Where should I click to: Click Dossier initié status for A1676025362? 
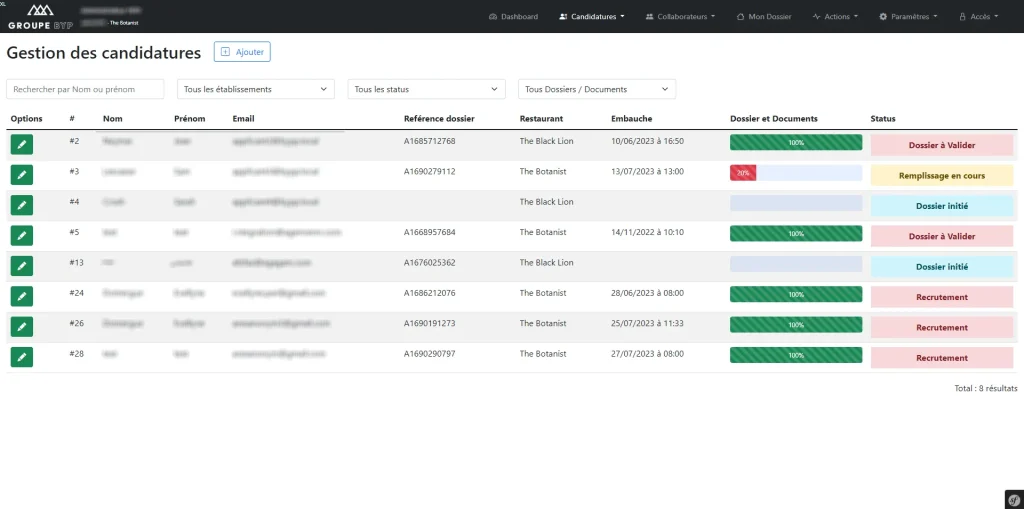pyautogui.click(x=942, y=267)
